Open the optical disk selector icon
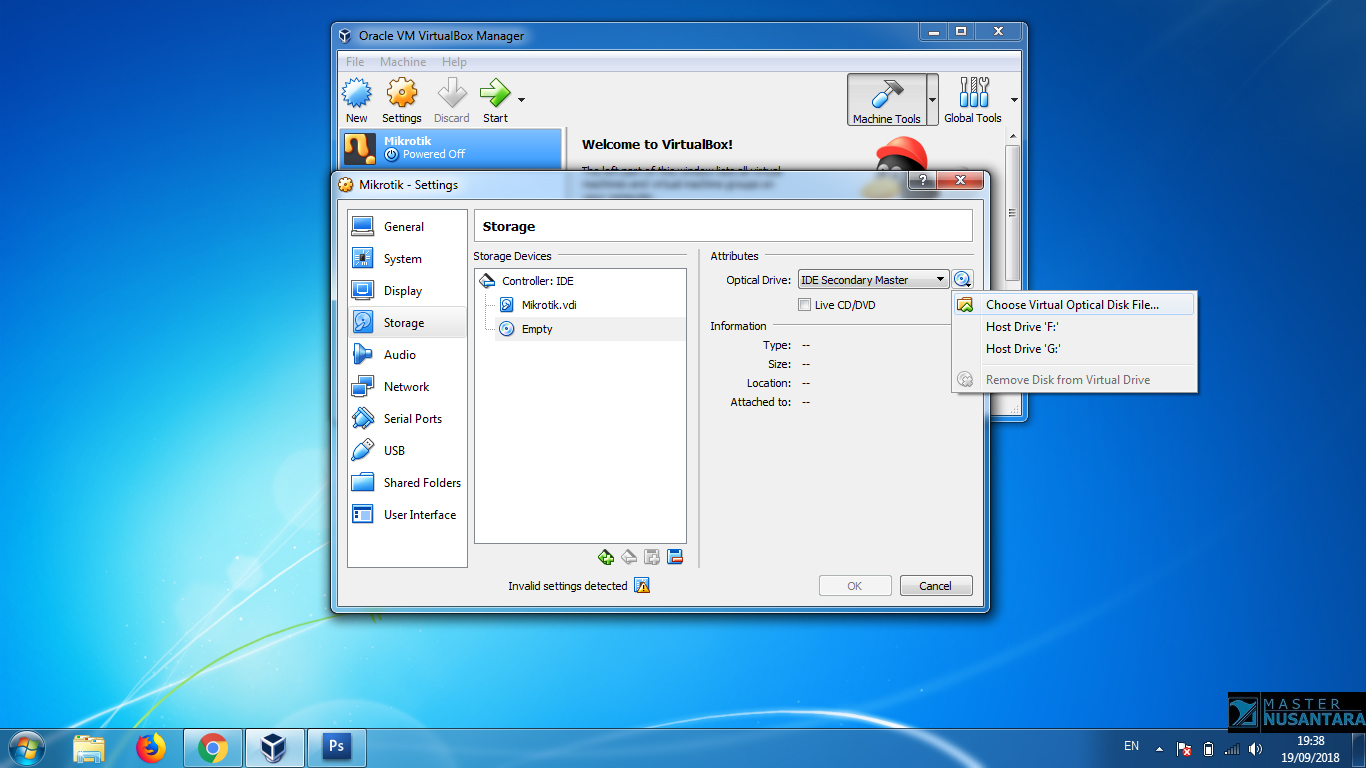The height and width of the screenshot is (768, 1366). (x=962, y=279)
